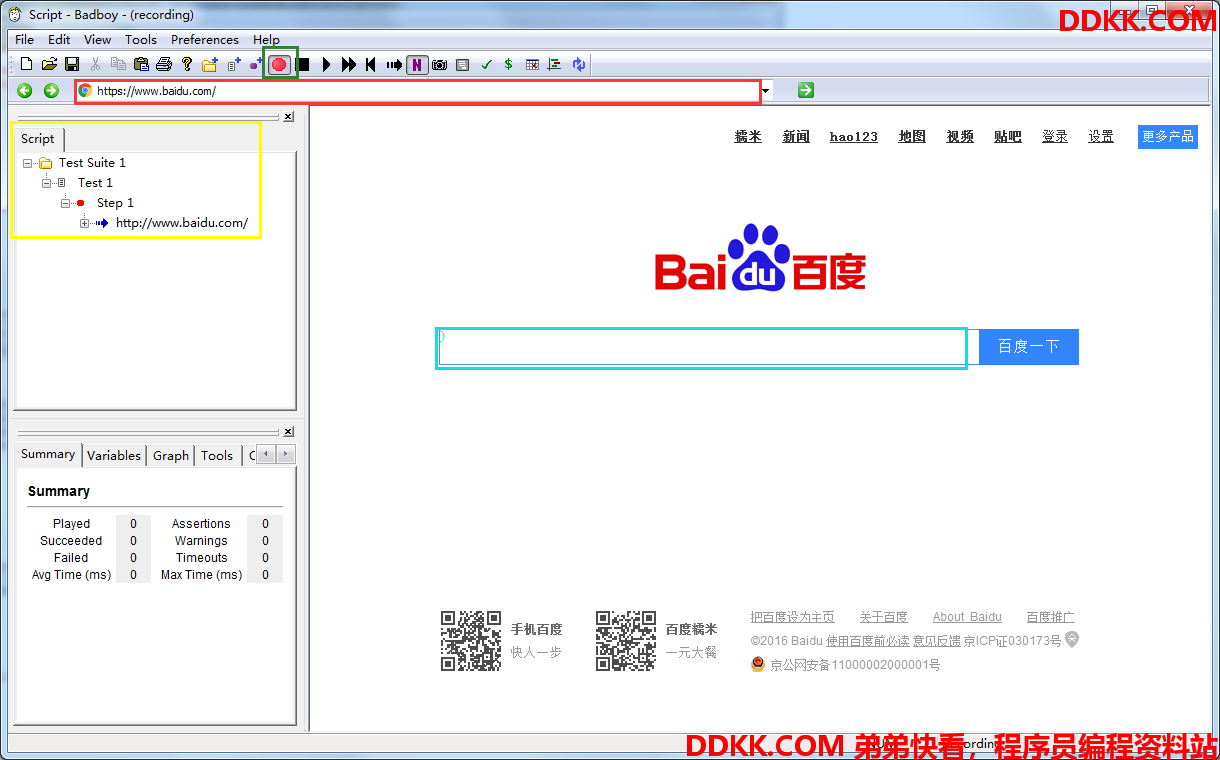This screenshot has width=1220, height=760.
Task: Close the Script panel with its X
Action: pos(288,117)
